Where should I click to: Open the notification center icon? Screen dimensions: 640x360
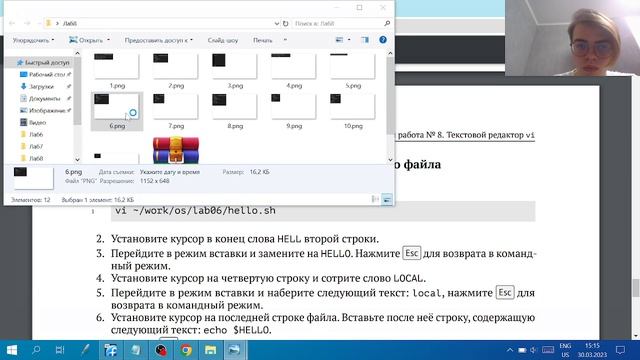[620, 350]
